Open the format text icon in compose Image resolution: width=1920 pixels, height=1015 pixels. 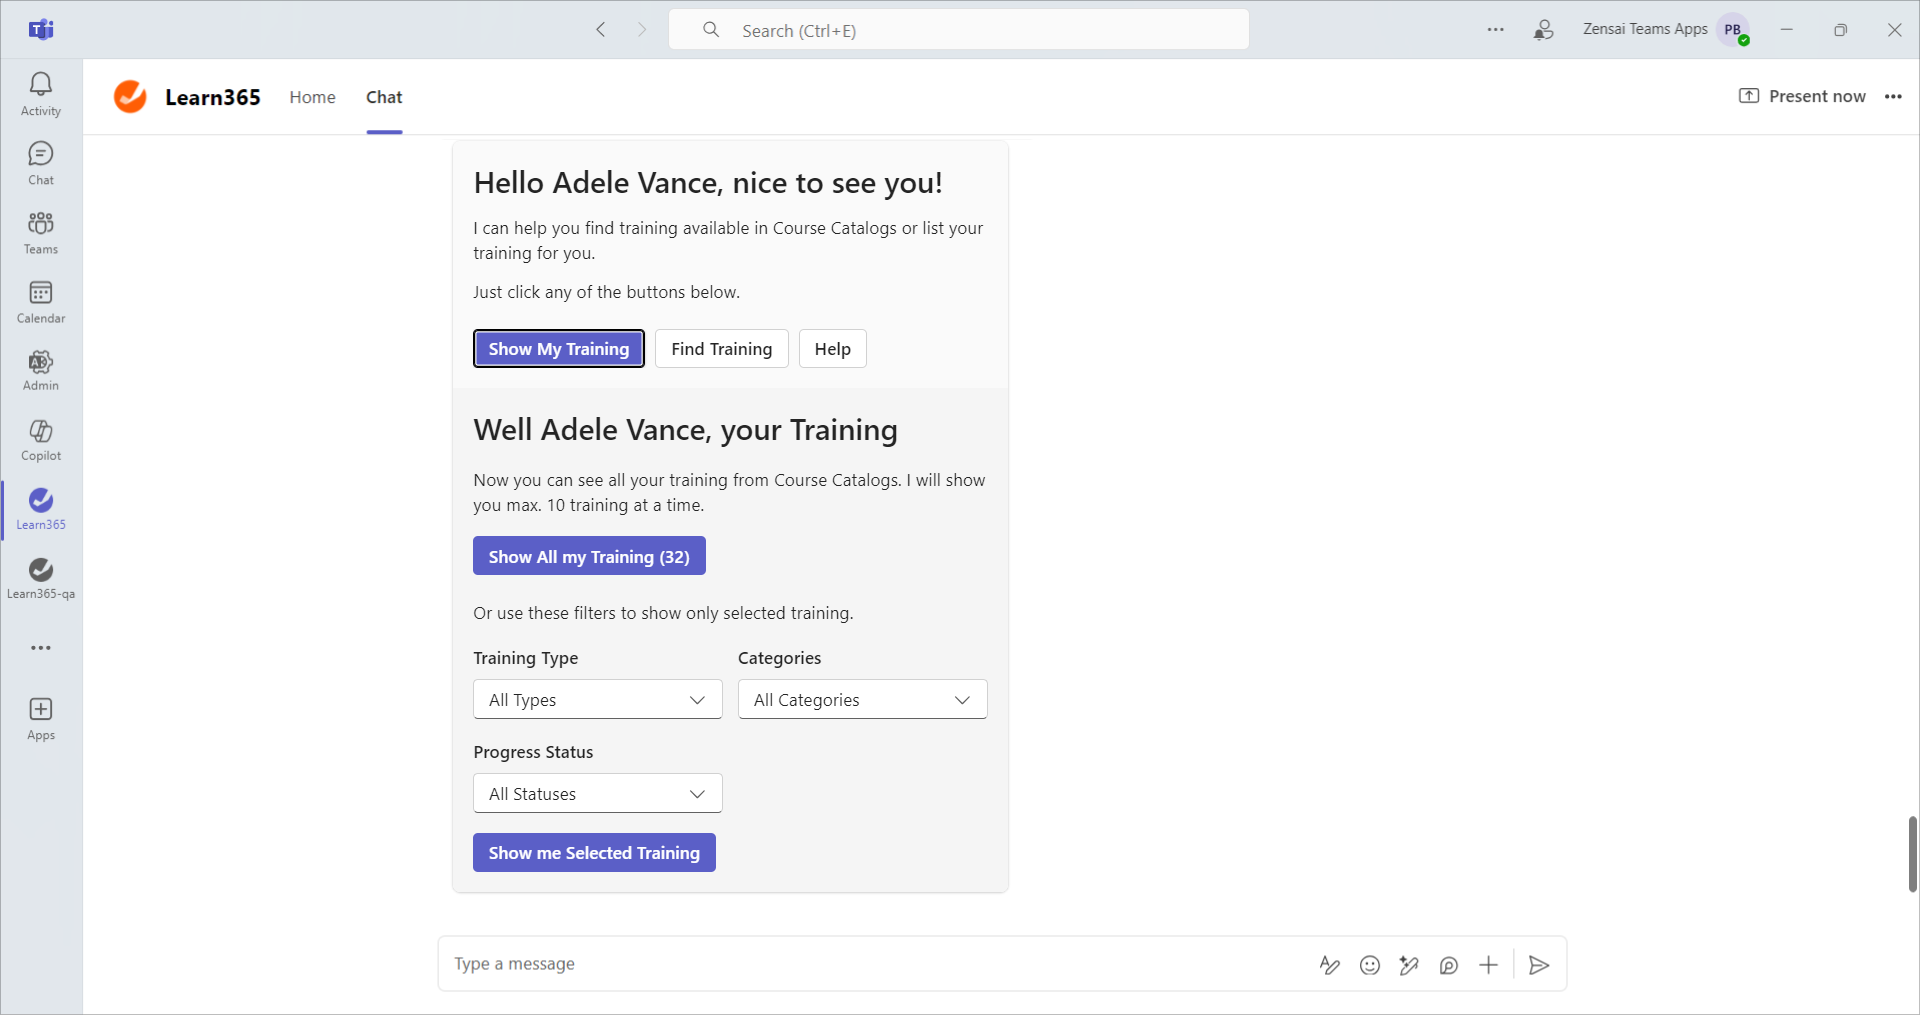[x=1329, y=965]
